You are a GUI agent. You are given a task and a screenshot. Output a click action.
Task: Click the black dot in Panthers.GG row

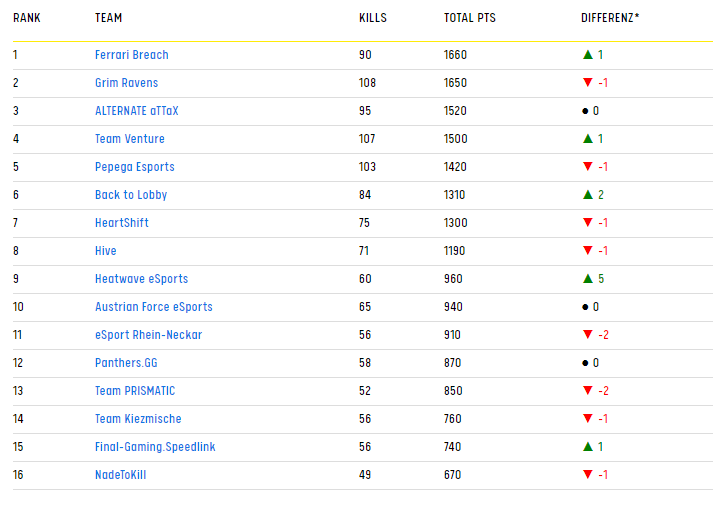pyautogui.click(x=585, y=363)
